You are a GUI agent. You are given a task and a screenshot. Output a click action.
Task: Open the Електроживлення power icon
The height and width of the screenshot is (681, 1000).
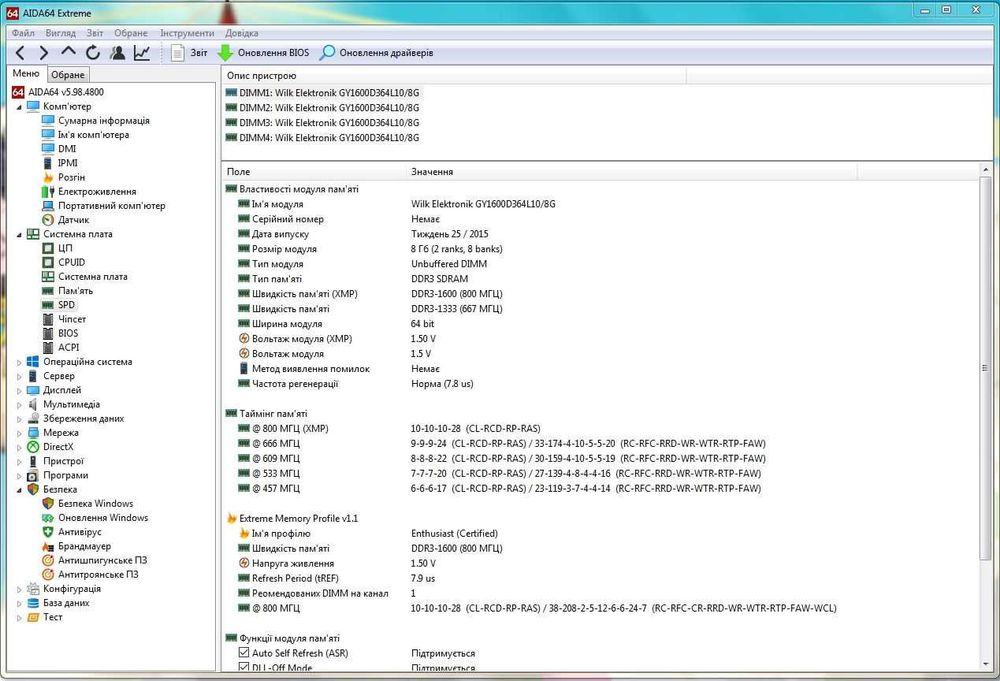point(48,191)
